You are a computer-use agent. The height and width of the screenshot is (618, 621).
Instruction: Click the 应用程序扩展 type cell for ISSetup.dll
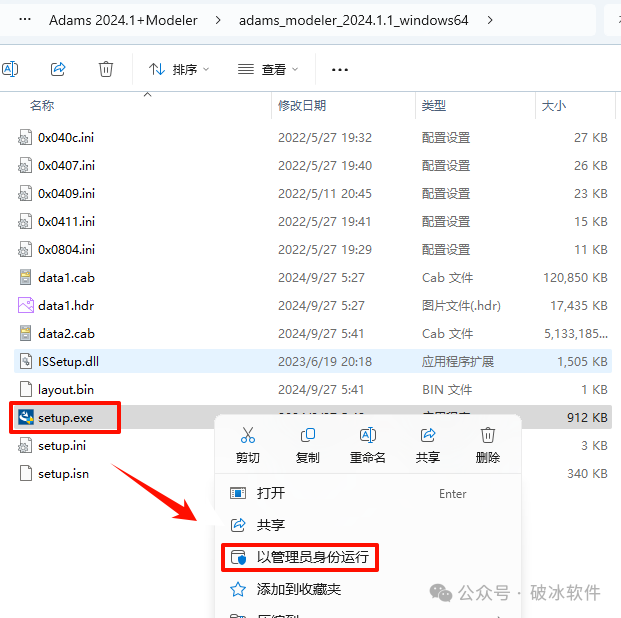tap(458, 362)
